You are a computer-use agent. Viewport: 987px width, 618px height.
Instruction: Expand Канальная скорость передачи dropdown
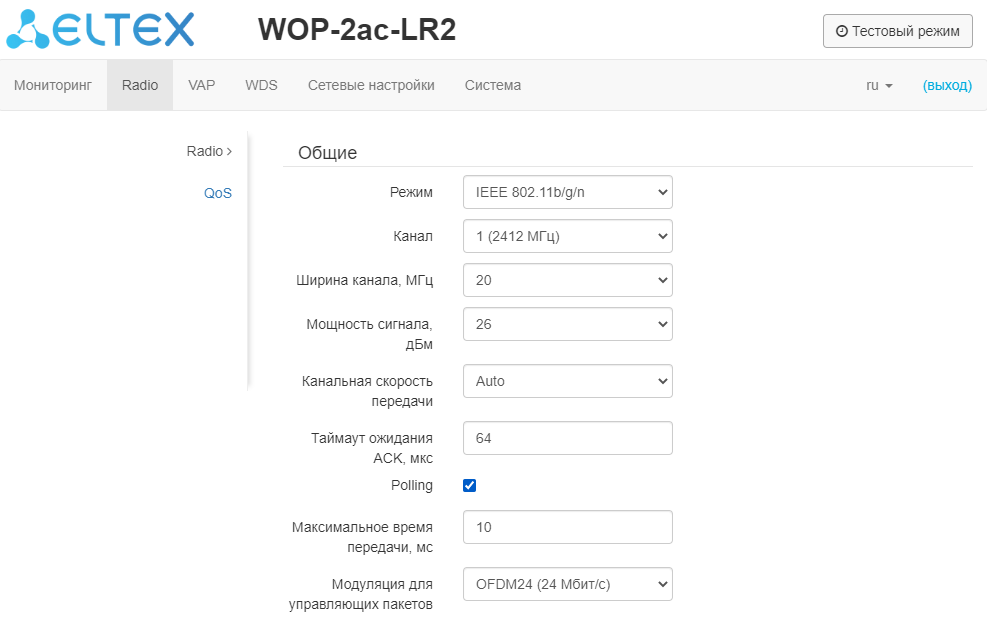click(x=567, y=381)
